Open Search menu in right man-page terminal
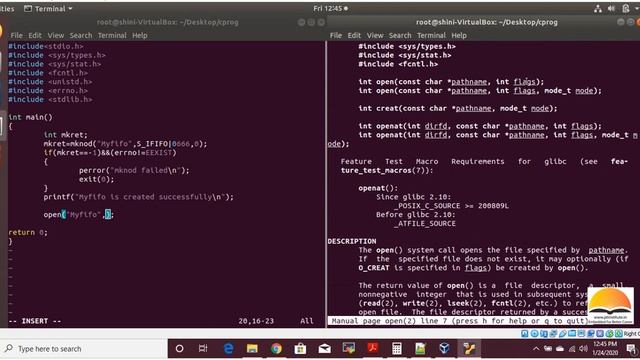The image size is (640, 360). tap(400, 36)
